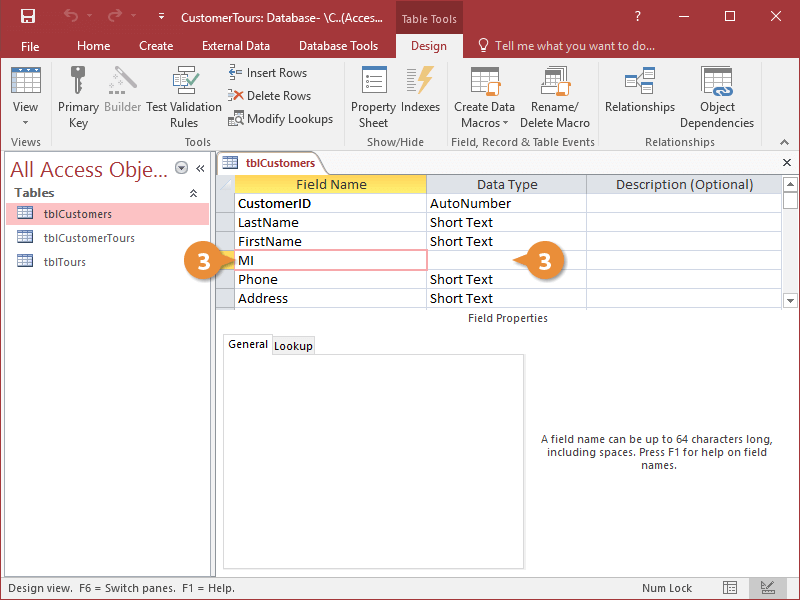Click the empty Data Type cell for MI
Viewport: 800px width, 600px height.
click(507, 260)
